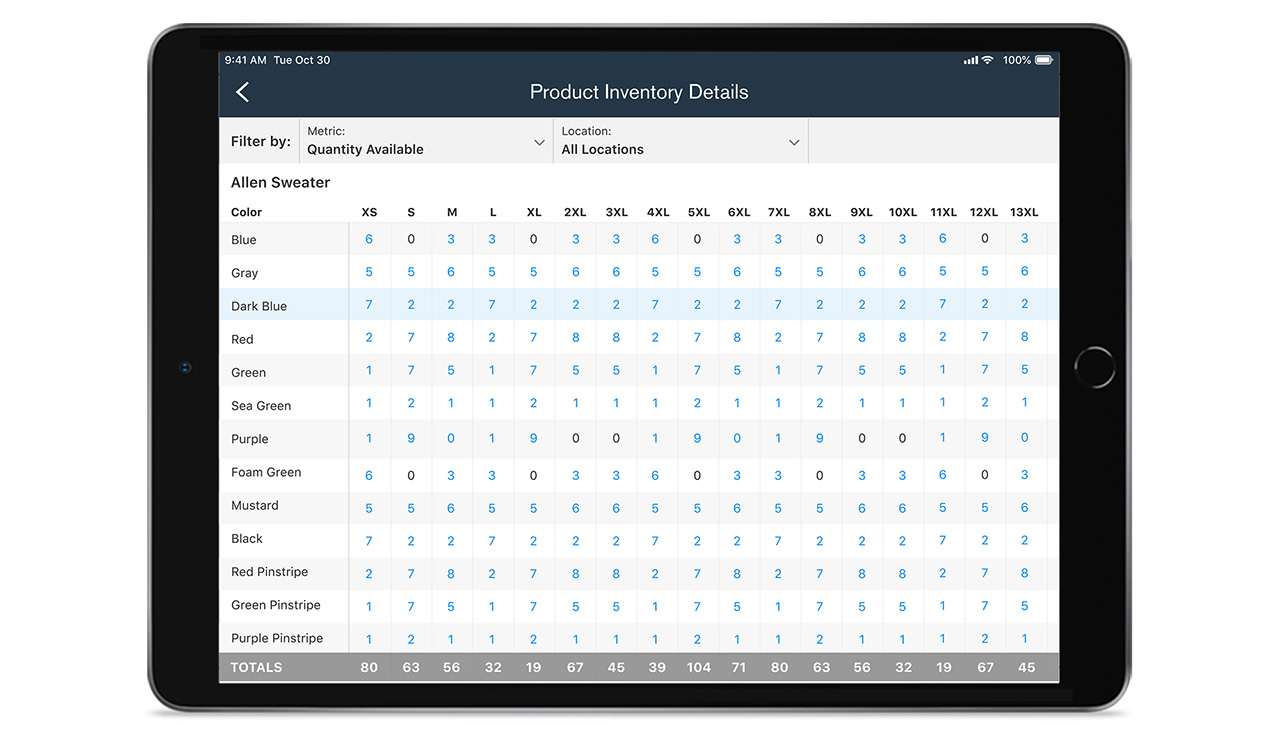
Task: Tap the Wi-Fi icon in status bar
Action: coord(988,60)
